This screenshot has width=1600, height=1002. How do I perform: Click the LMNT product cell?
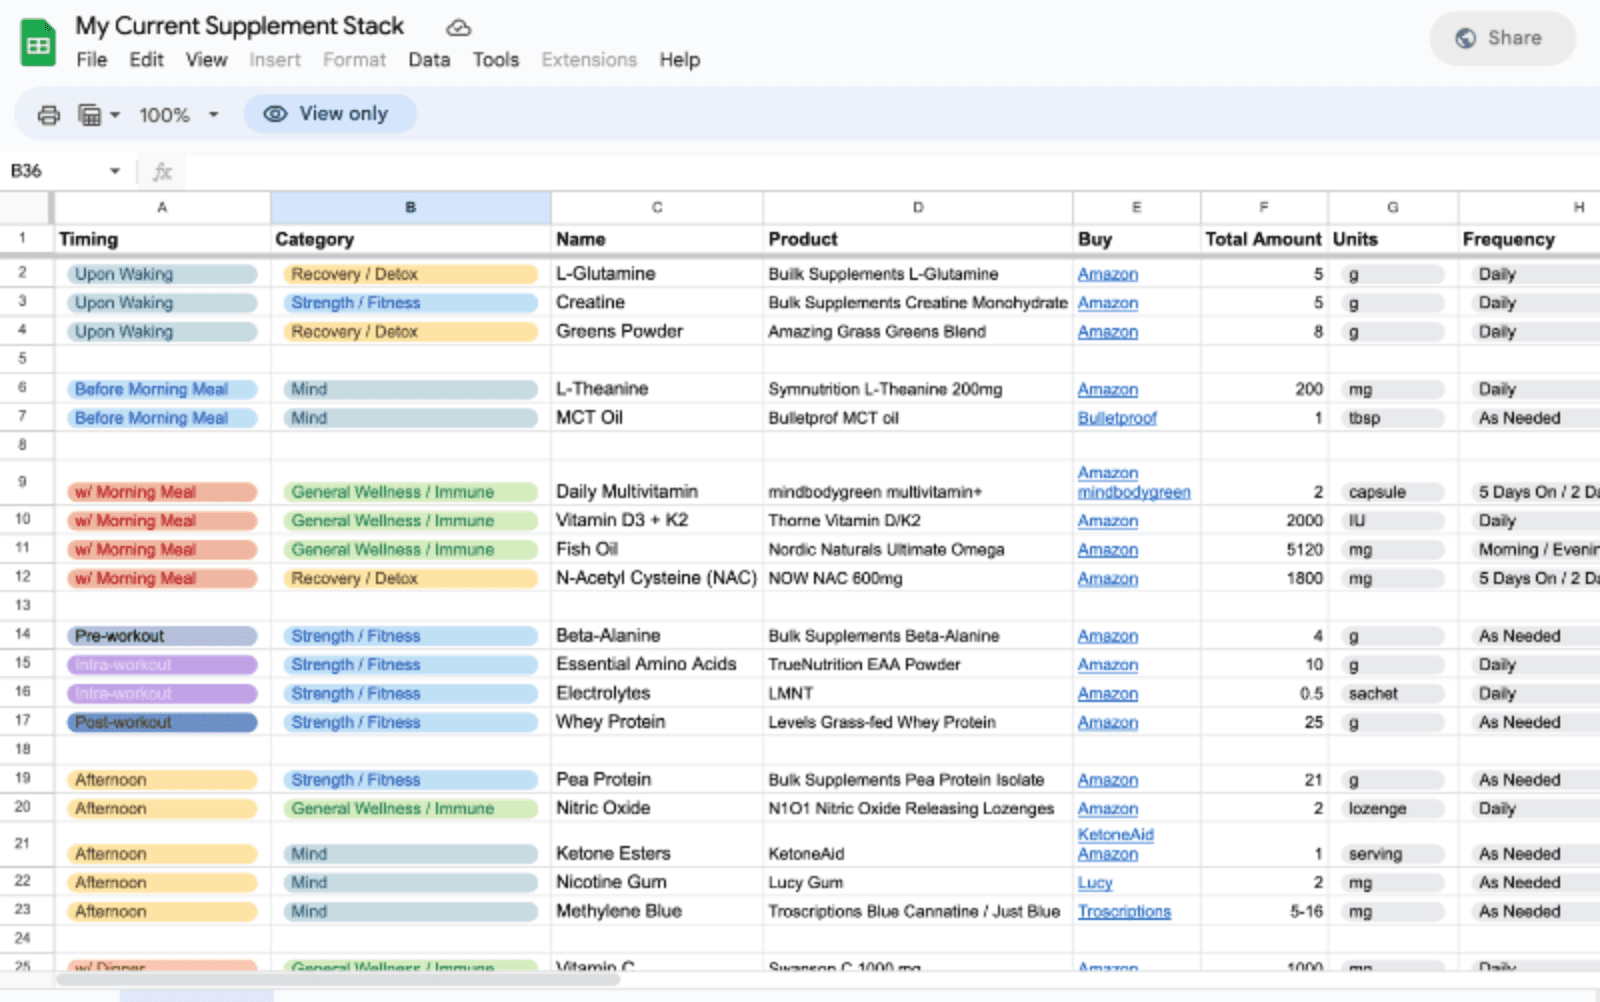click(917, 694)
